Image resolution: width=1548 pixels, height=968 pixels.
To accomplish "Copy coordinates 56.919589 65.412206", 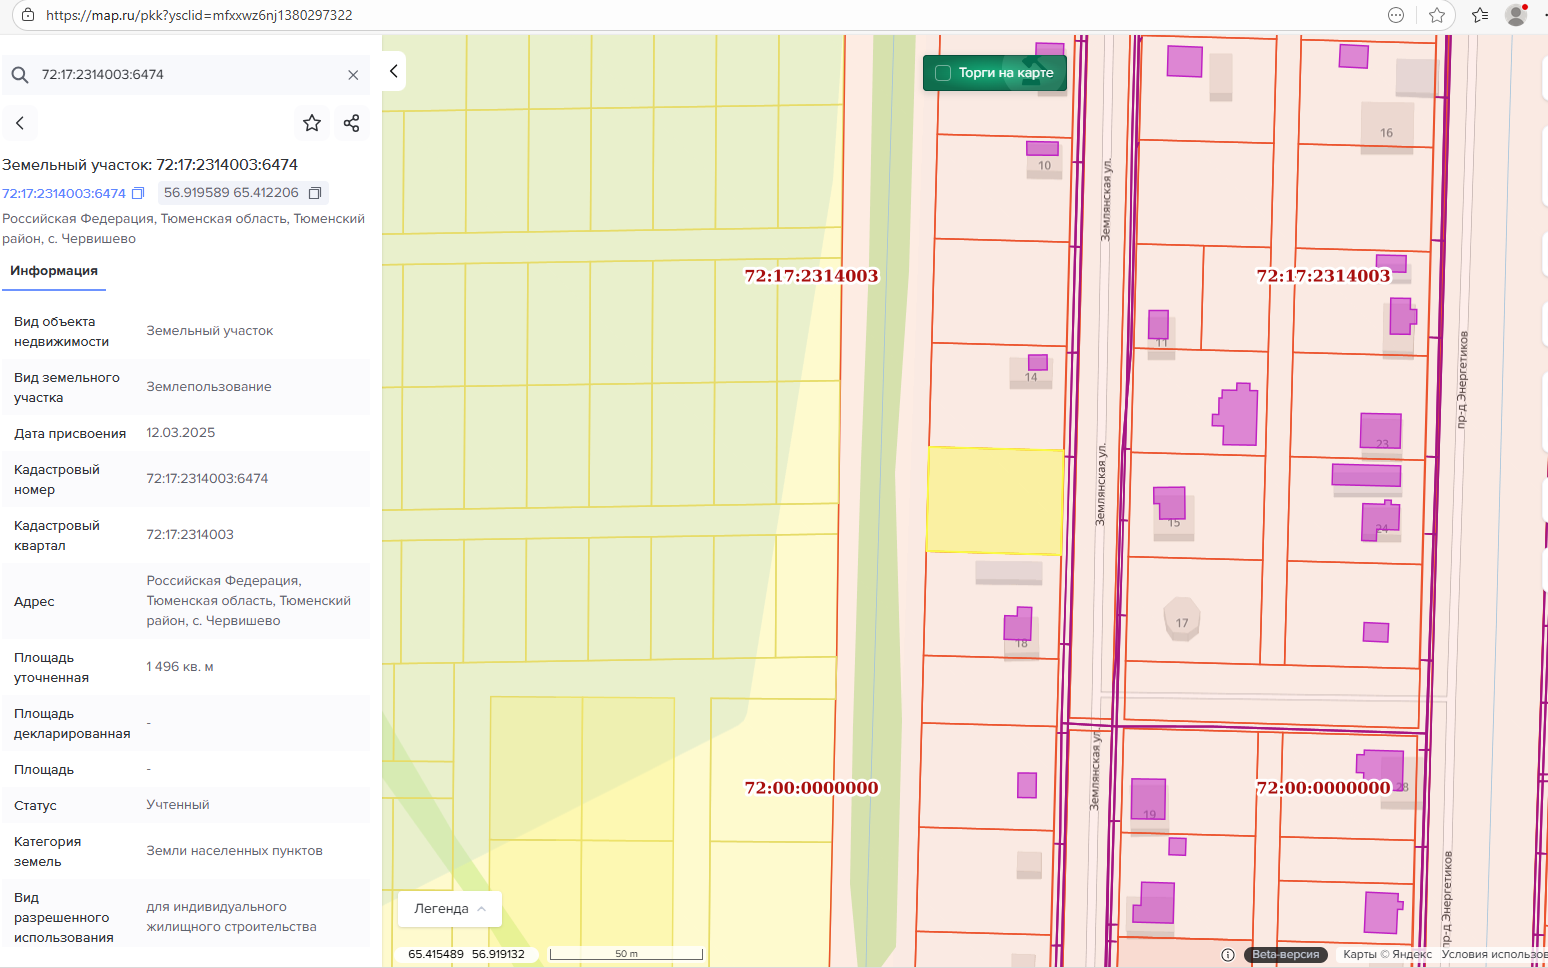I will [315, 193].
